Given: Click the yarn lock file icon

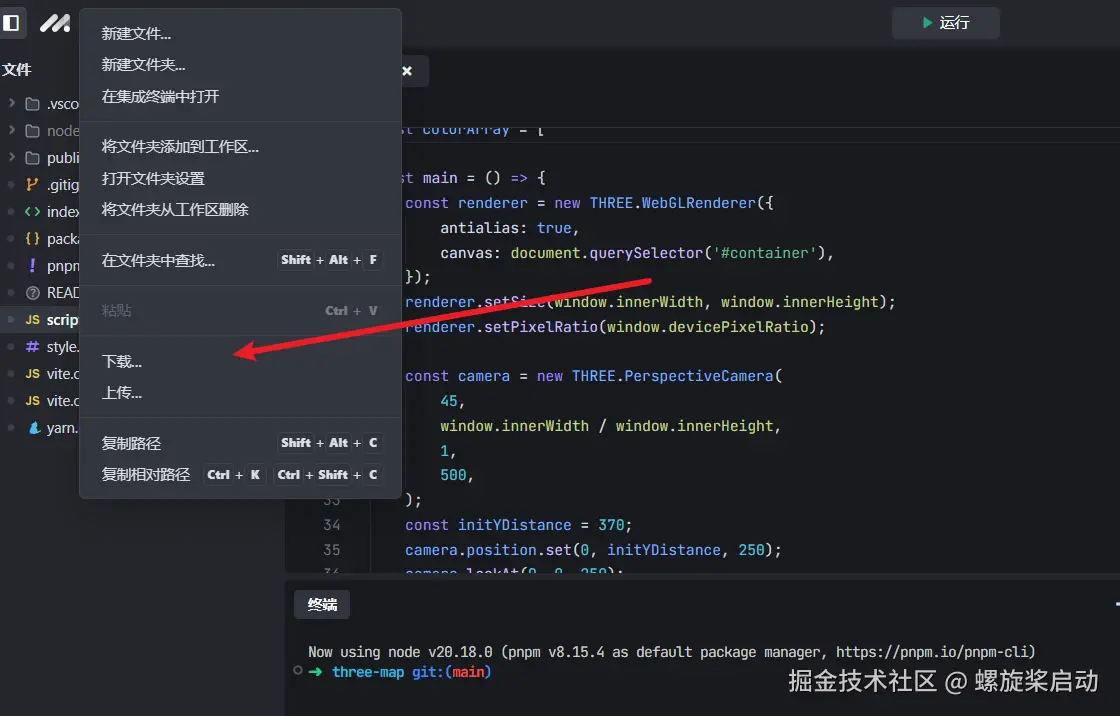Looking at the screenshot, I should (34, 428).
